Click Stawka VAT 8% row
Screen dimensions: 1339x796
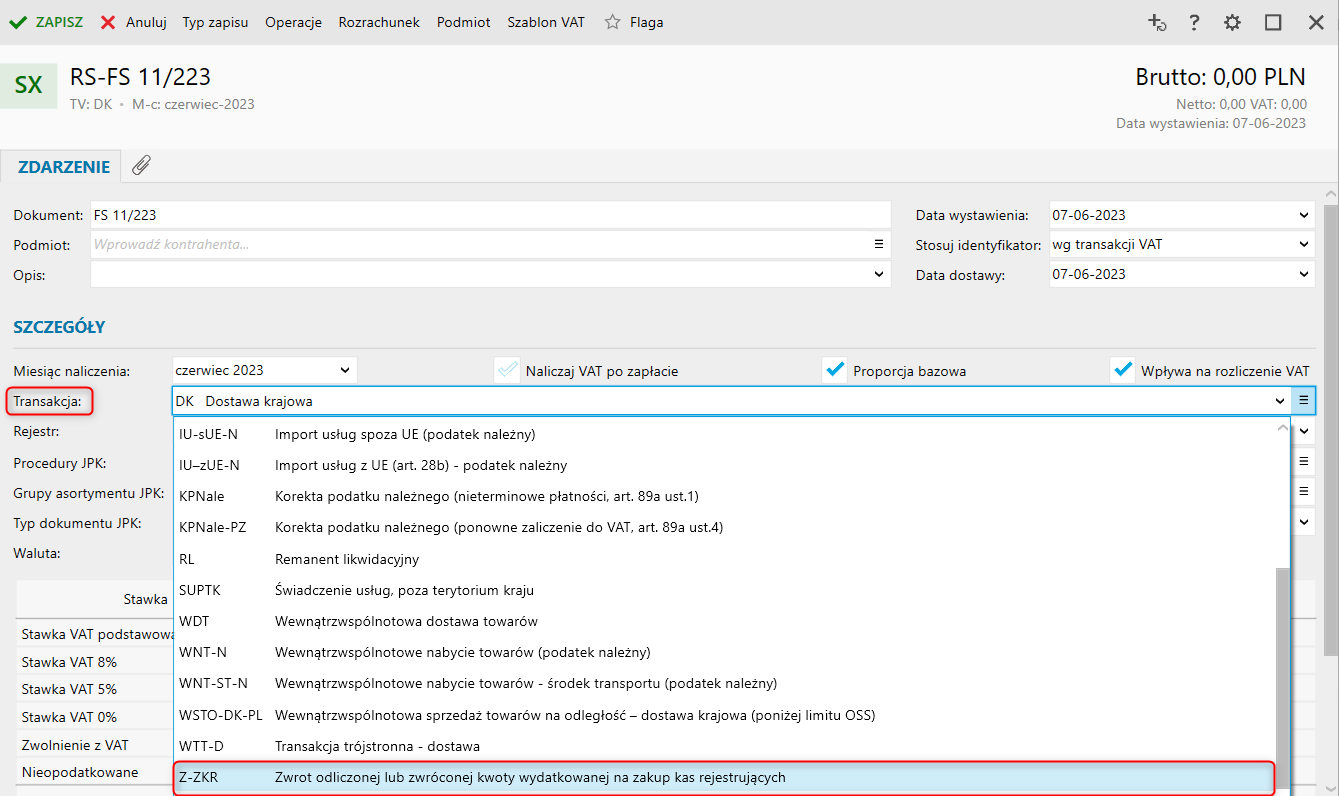point(97,662)
